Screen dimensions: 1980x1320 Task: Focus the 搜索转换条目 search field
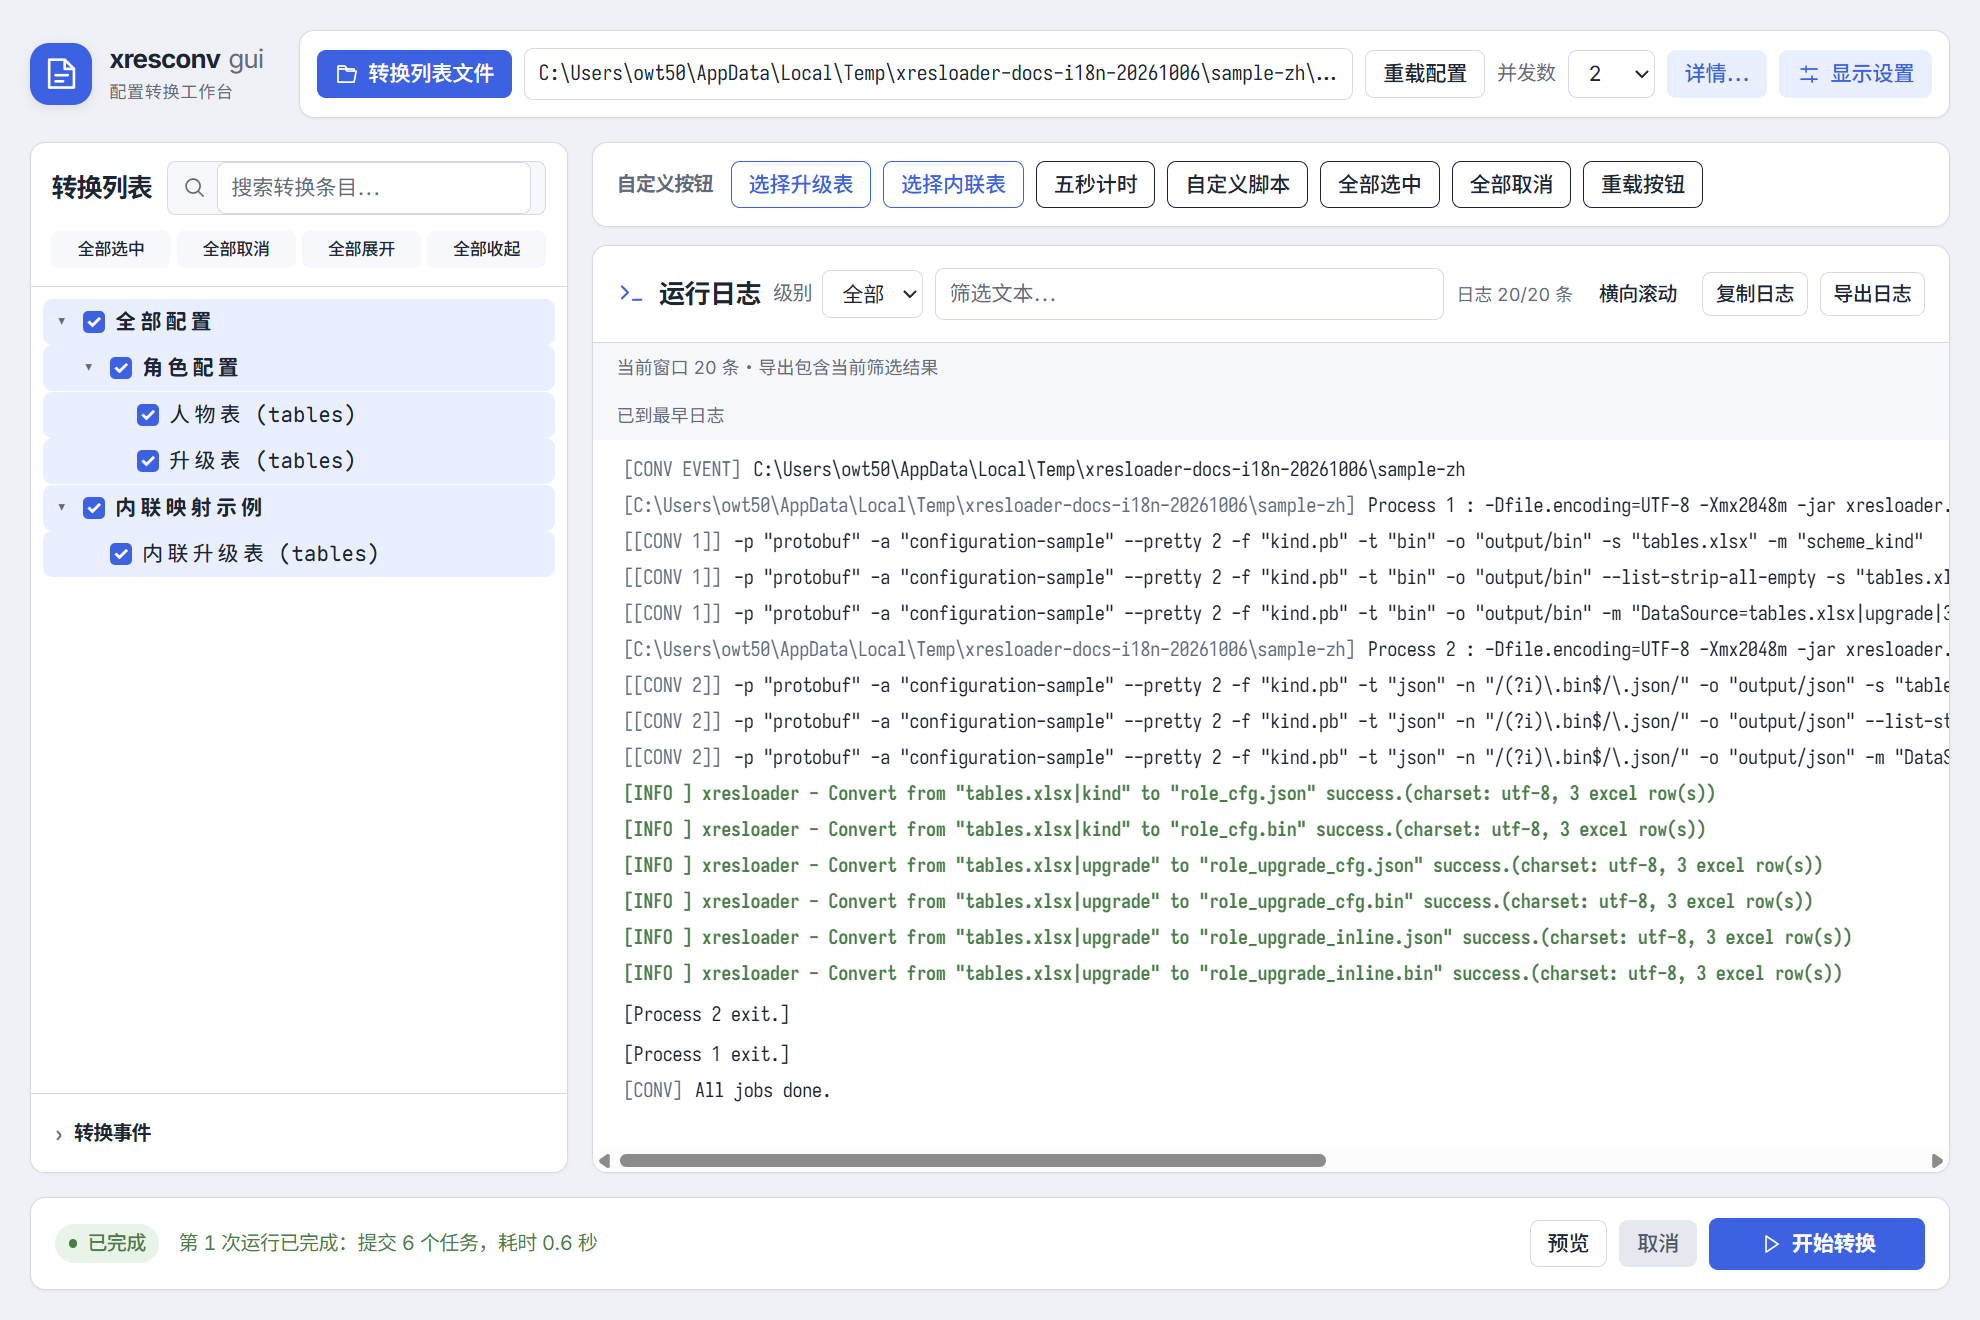click(x=374, y=188)
